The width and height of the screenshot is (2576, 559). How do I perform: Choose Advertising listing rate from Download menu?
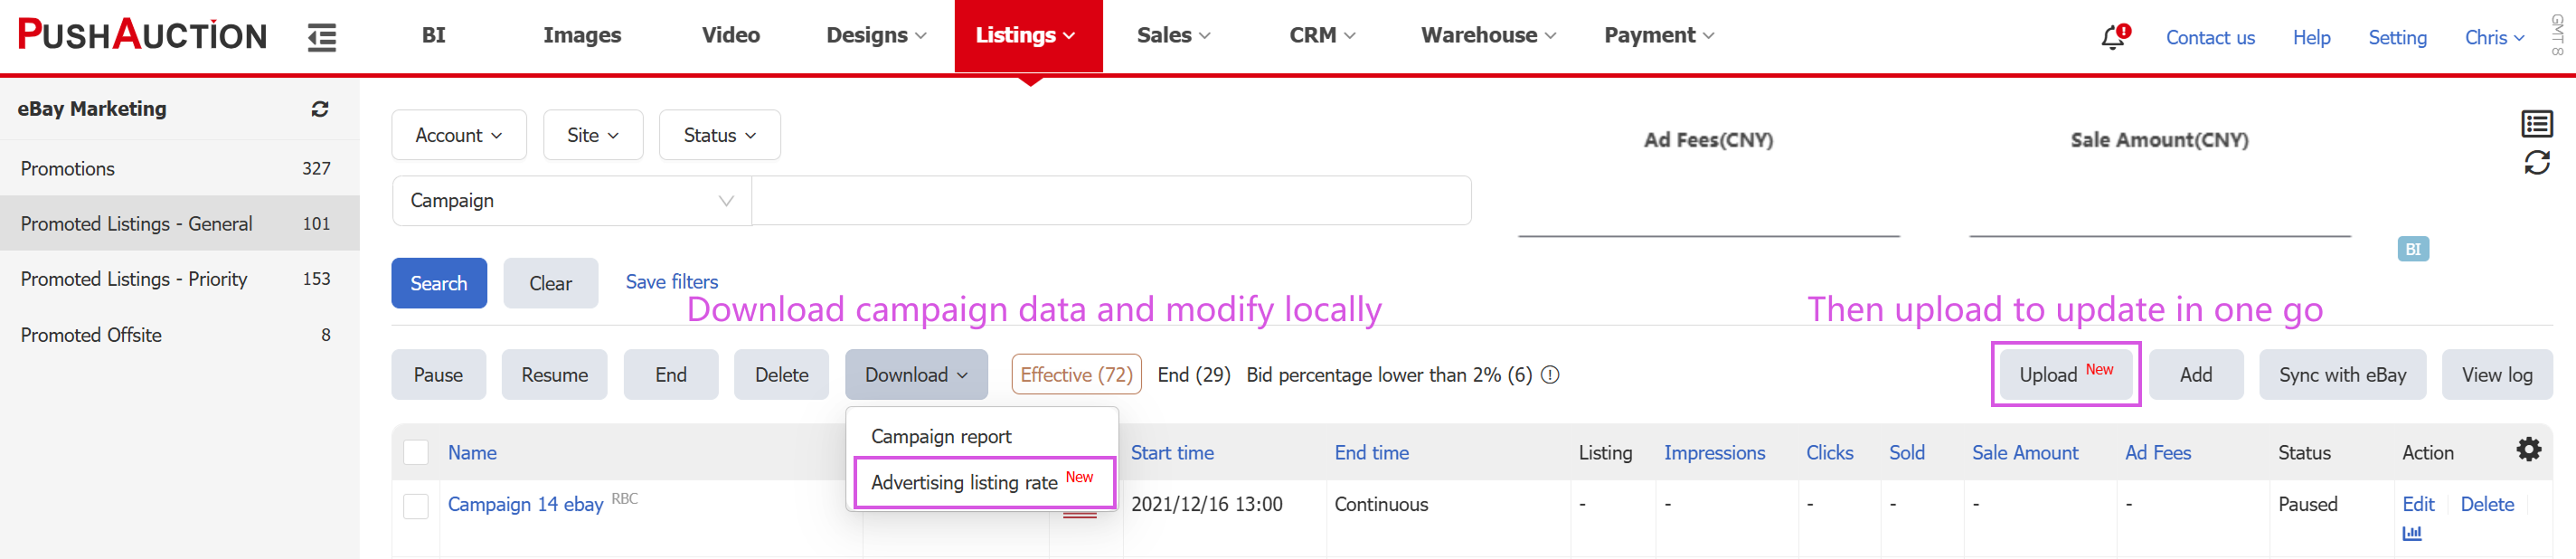point(964,483)
